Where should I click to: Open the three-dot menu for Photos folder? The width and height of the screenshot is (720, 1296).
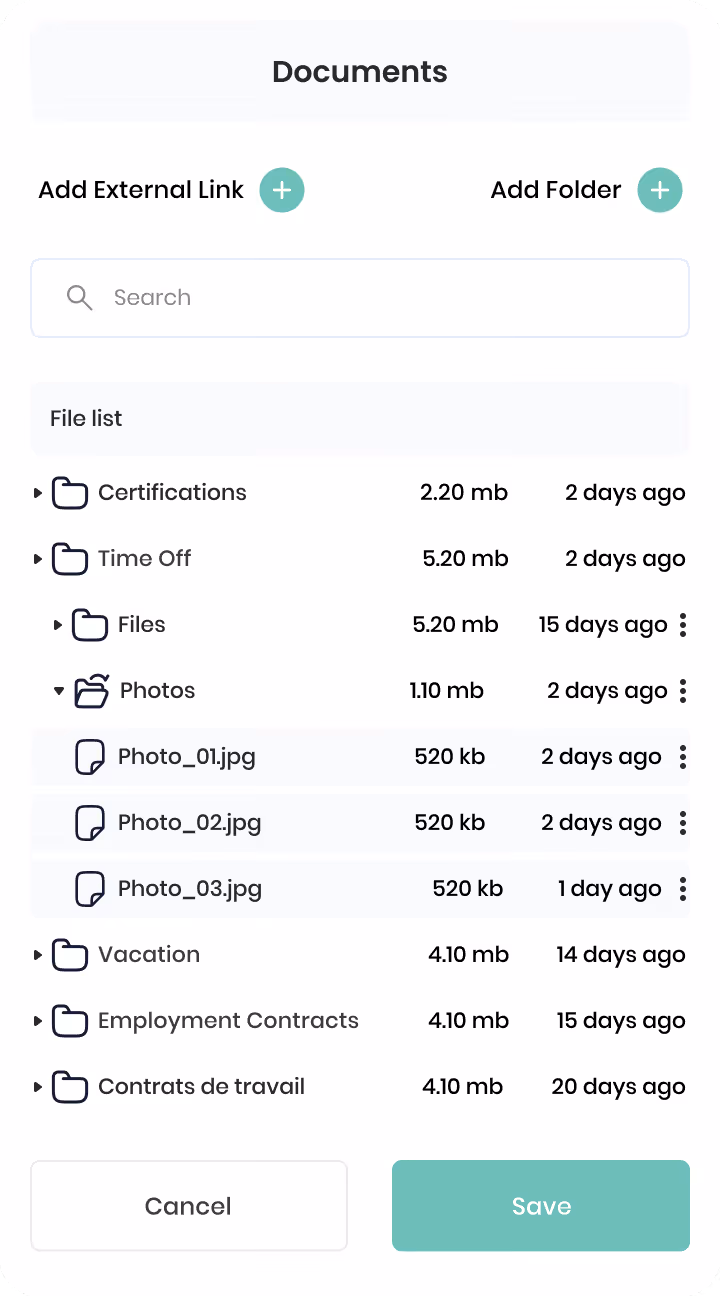pos(683,691)
